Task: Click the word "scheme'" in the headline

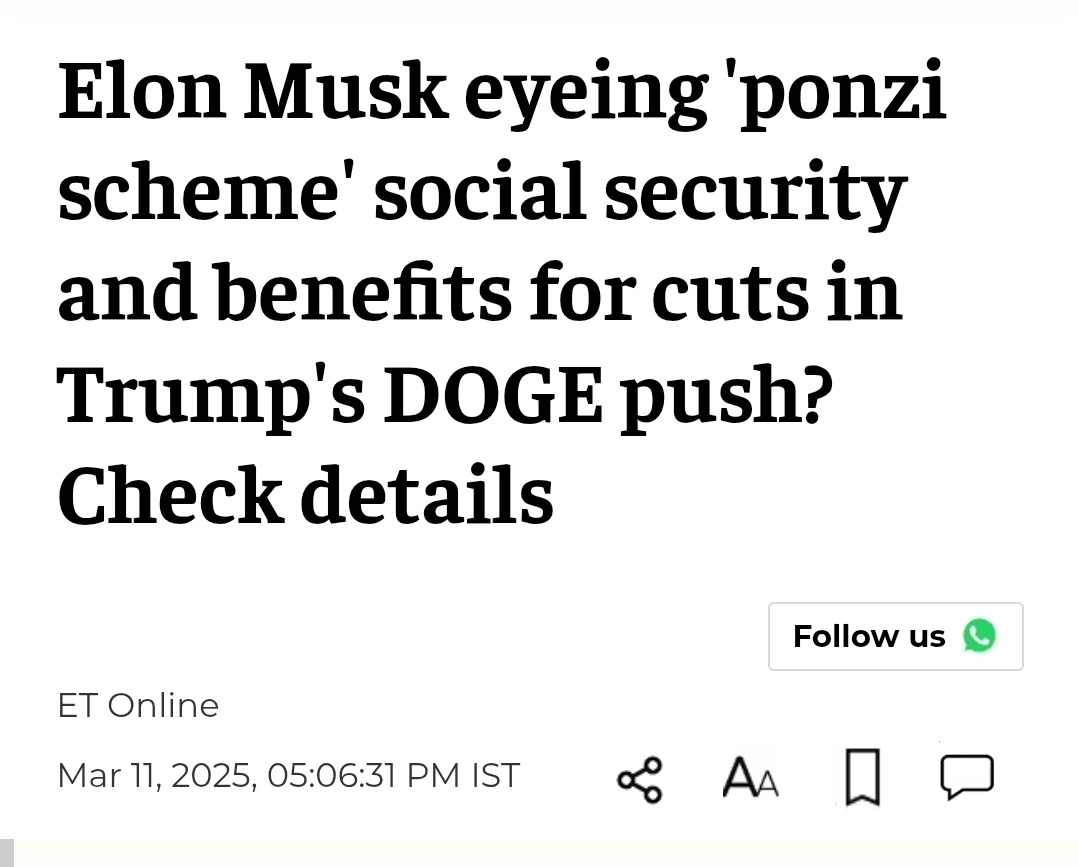Action: point(206,193)
